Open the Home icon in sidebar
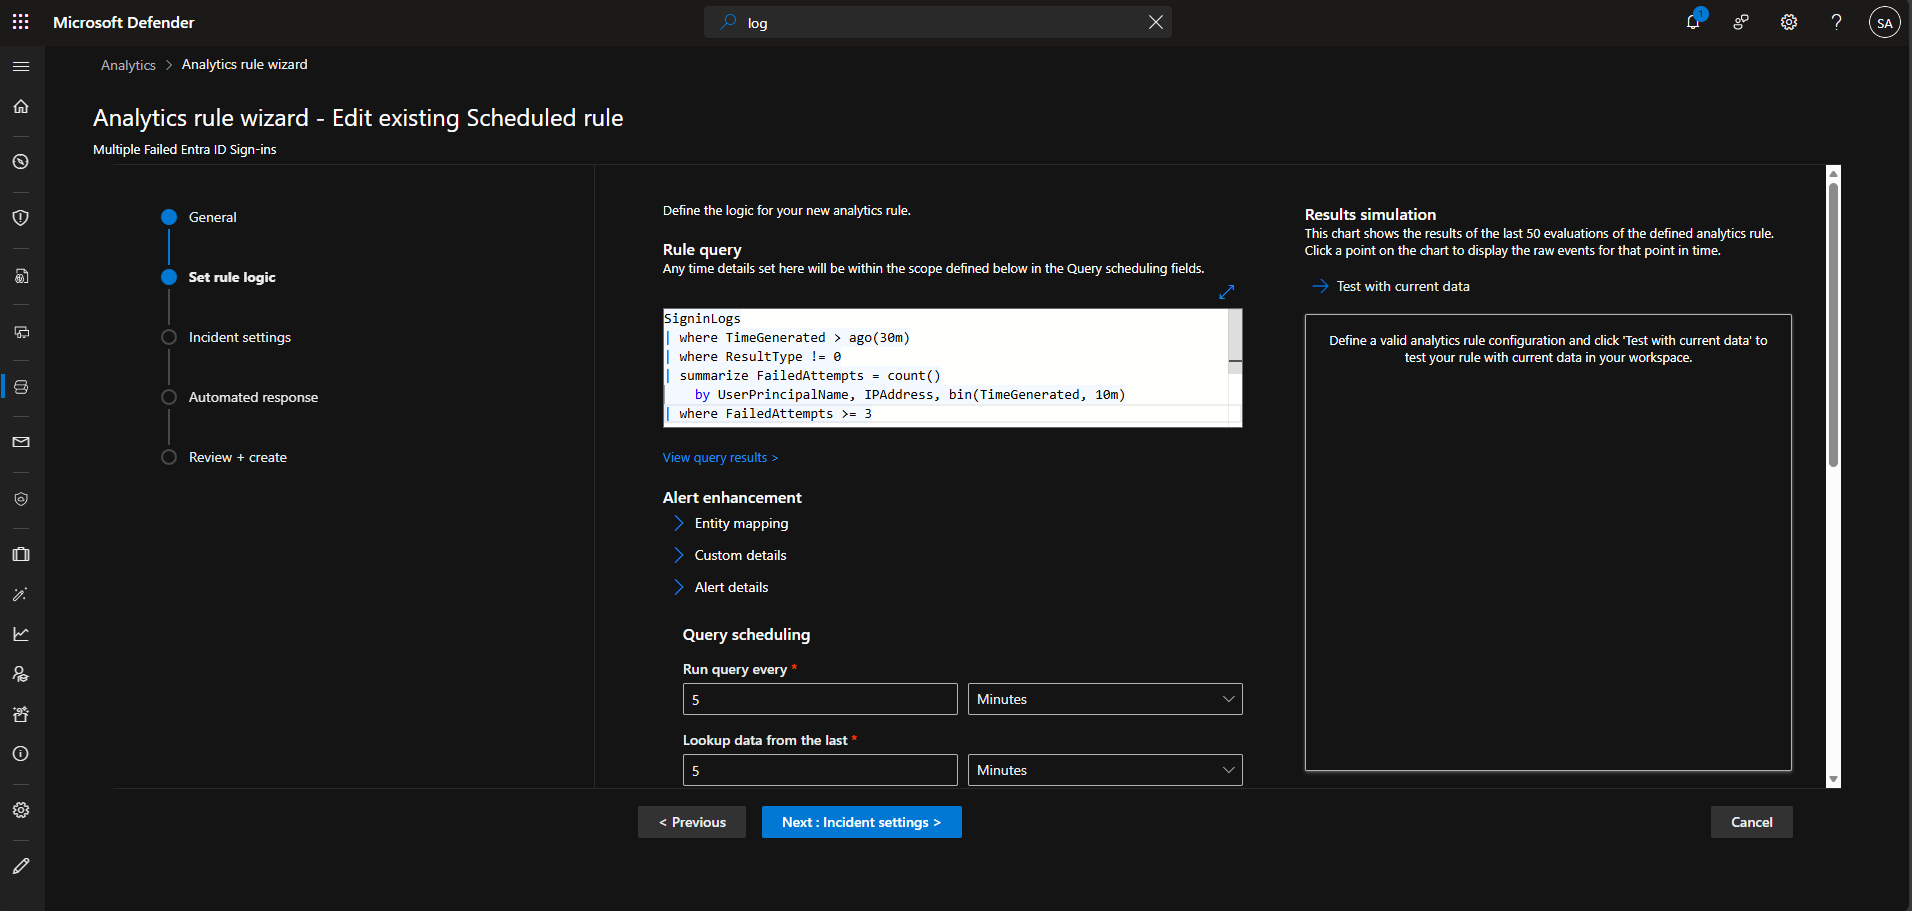The height and width of the screenshot is (911, 1912). coord(21,107)
